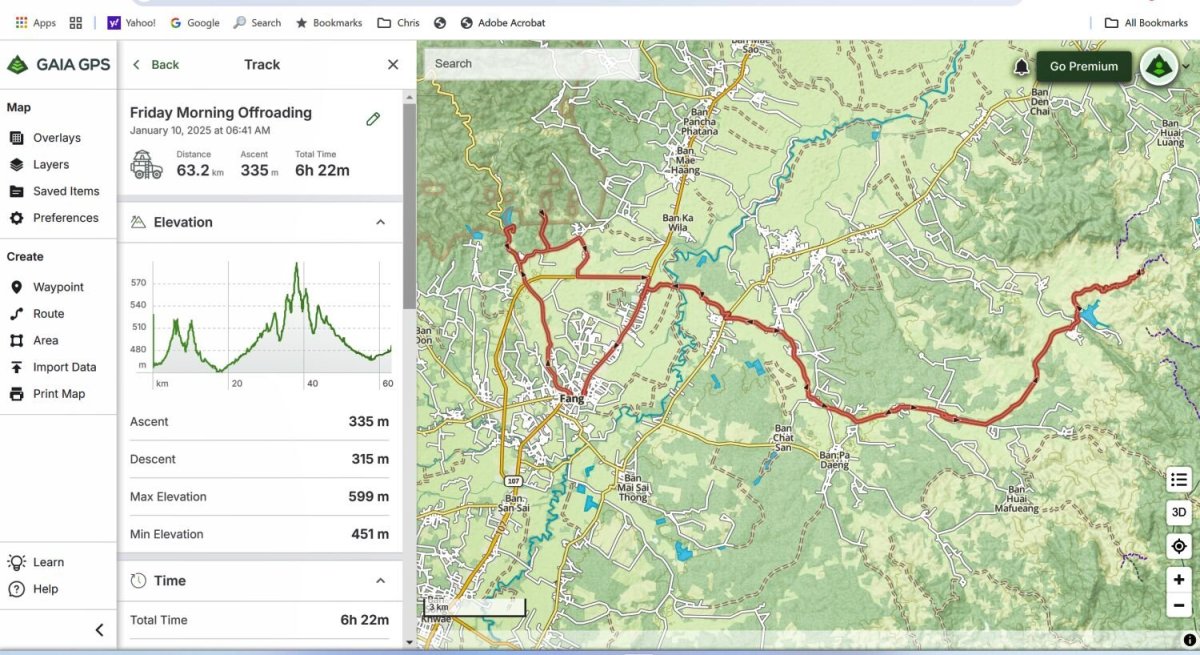This screenshot has width=1200, height=655.
Task: Open the Chris bookmarks folder
Action: 399,22
